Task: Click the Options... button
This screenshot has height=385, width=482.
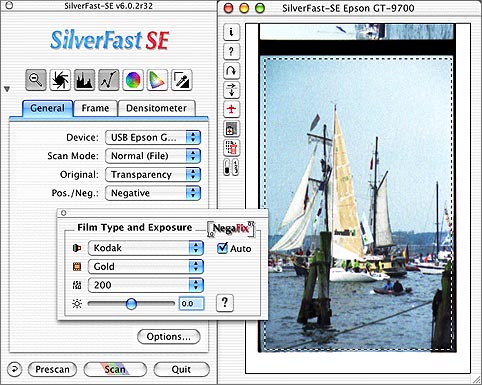Action: [x=169, y=337]
